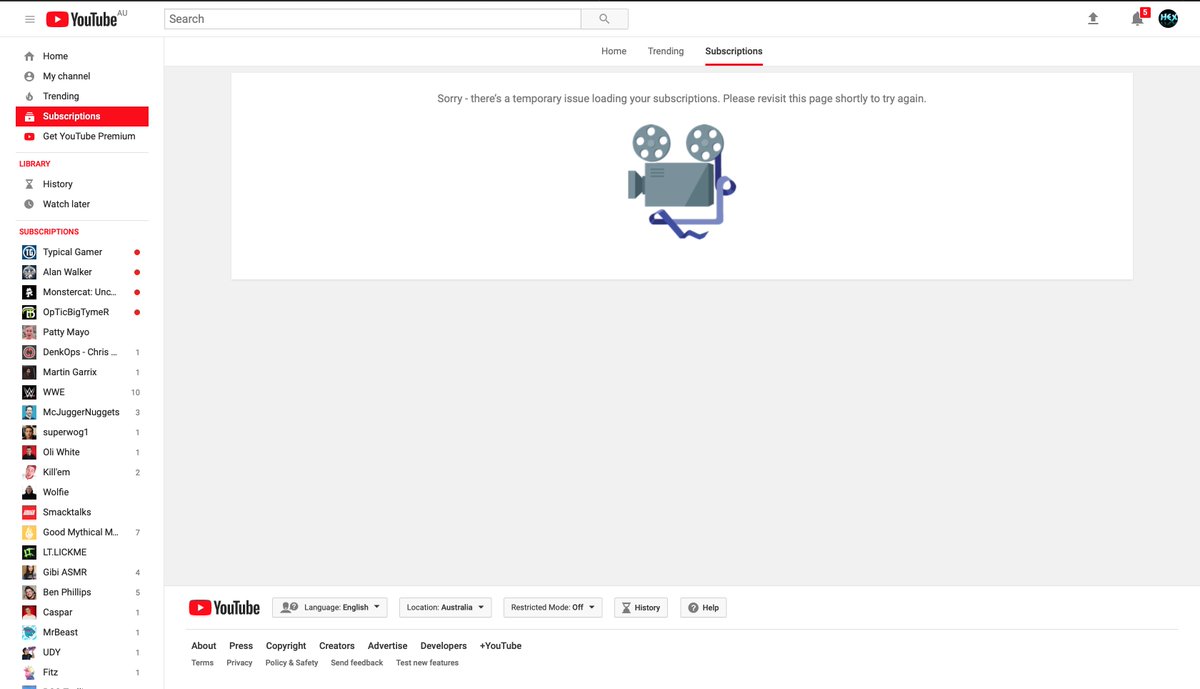The image size is (1200, 689).
Task: Open the UDY subscription
Action: coord(82,652)
